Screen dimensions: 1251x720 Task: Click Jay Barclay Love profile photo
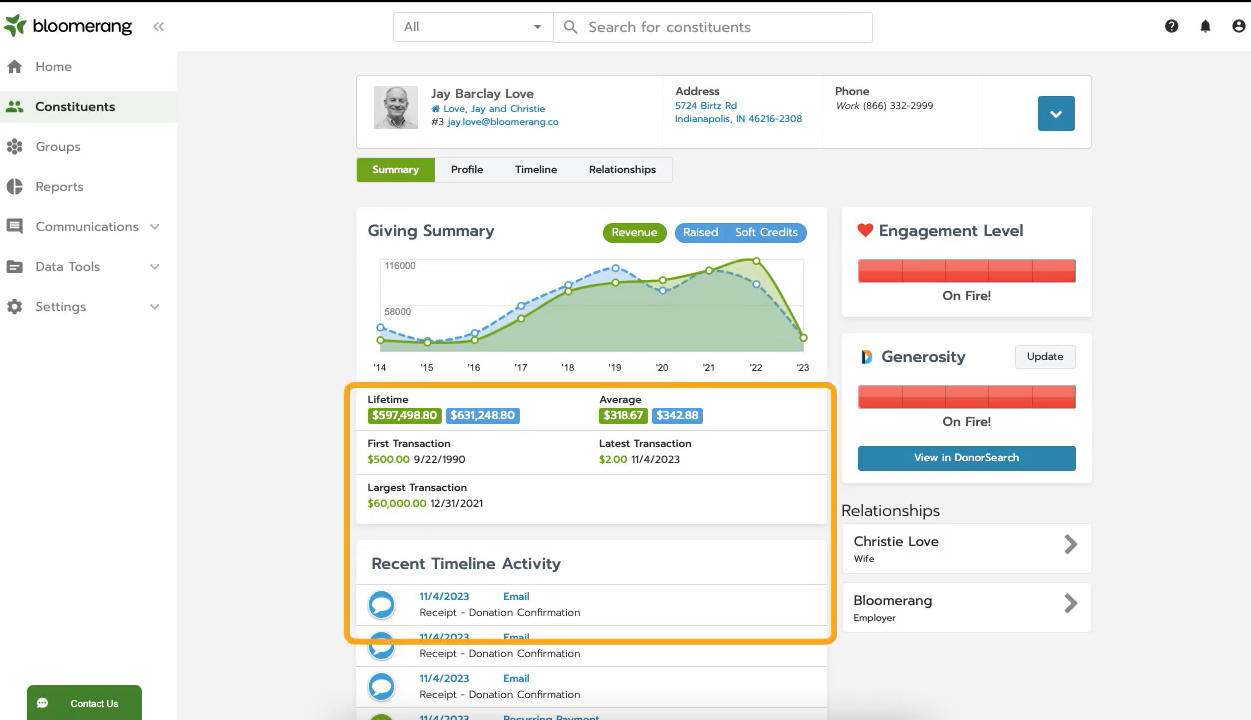[396, 107]
